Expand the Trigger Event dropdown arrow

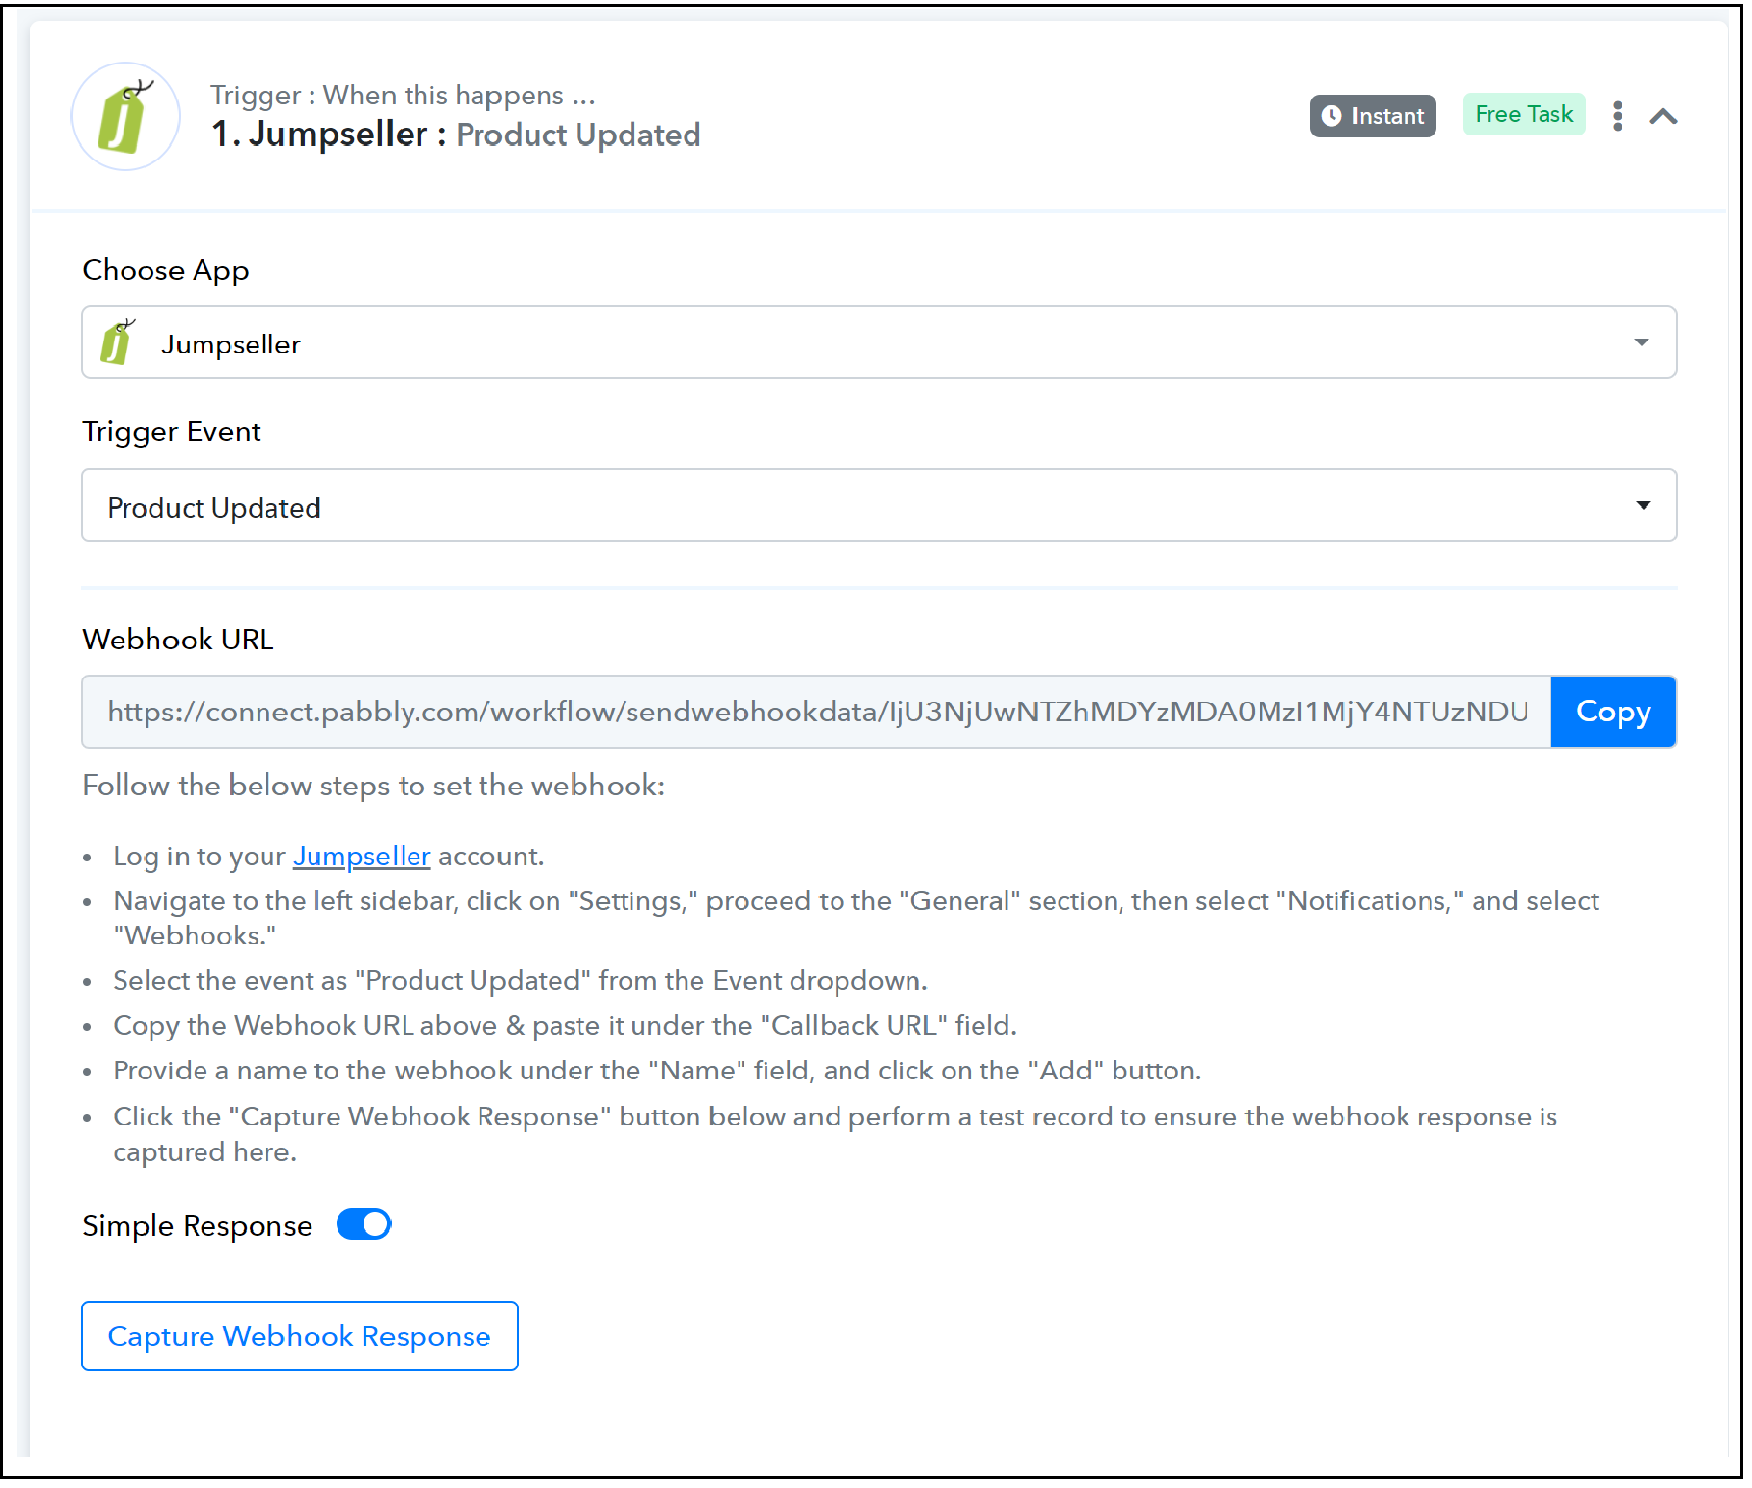1642,505
